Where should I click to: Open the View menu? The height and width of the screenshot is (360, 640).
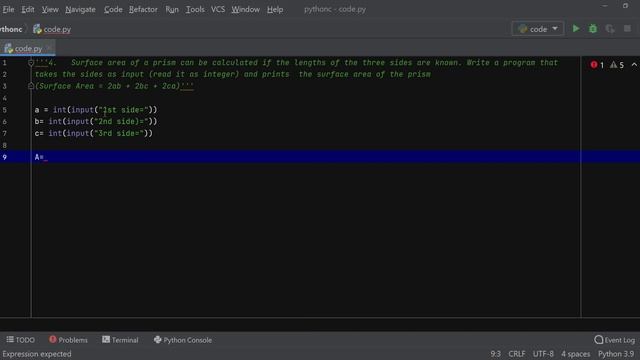click(x=50, y=9)
